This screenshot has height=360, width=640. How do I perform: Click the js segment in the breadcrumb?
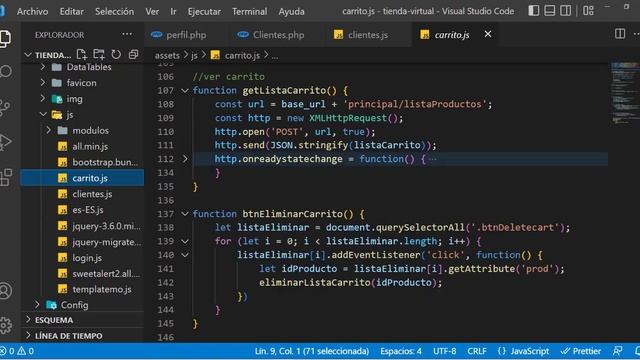coord(194,55)
